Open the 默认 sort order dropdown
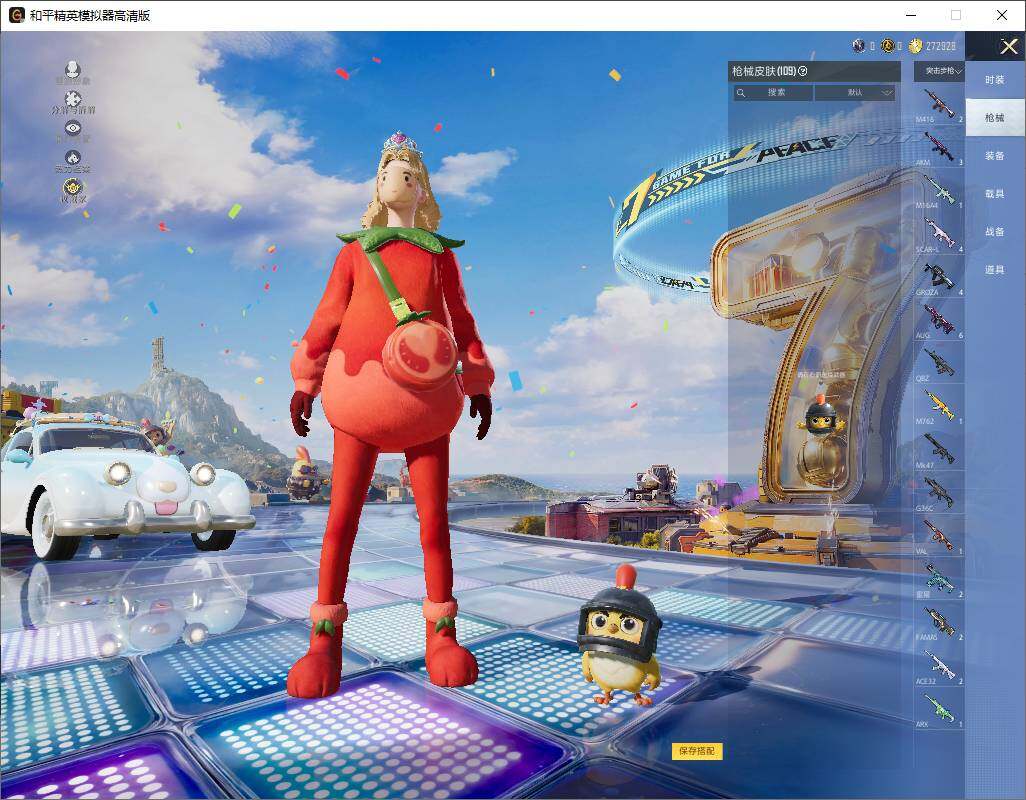Screen dimensions: 1026x800 click(x=855, y=93)
